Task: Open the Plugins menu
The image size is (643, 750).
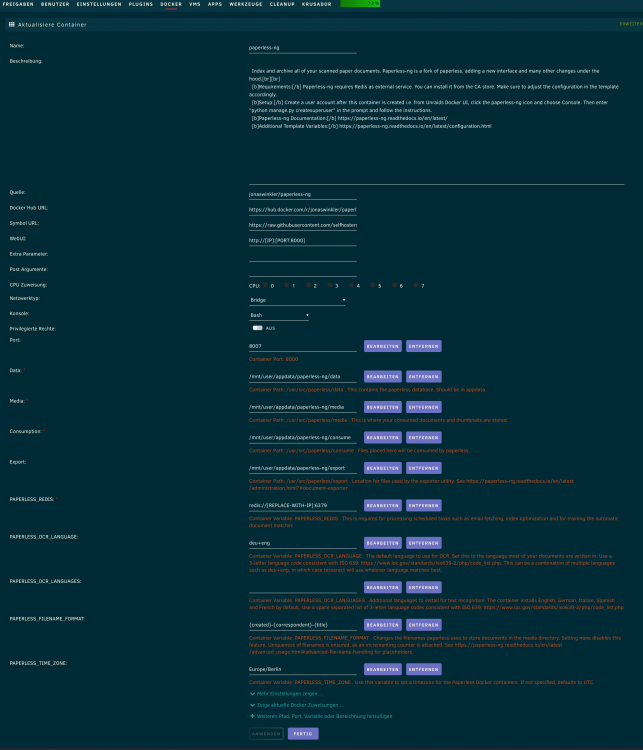Action: [x=141, y=4]
